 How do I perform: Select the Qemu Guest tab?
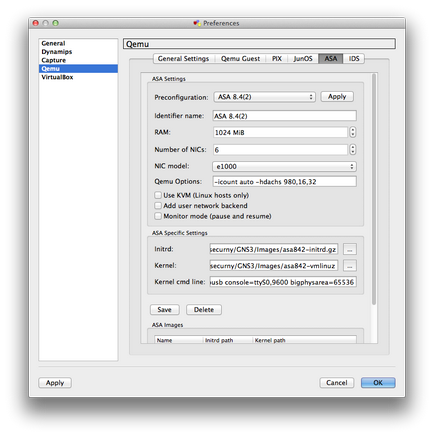click(240, 59)
